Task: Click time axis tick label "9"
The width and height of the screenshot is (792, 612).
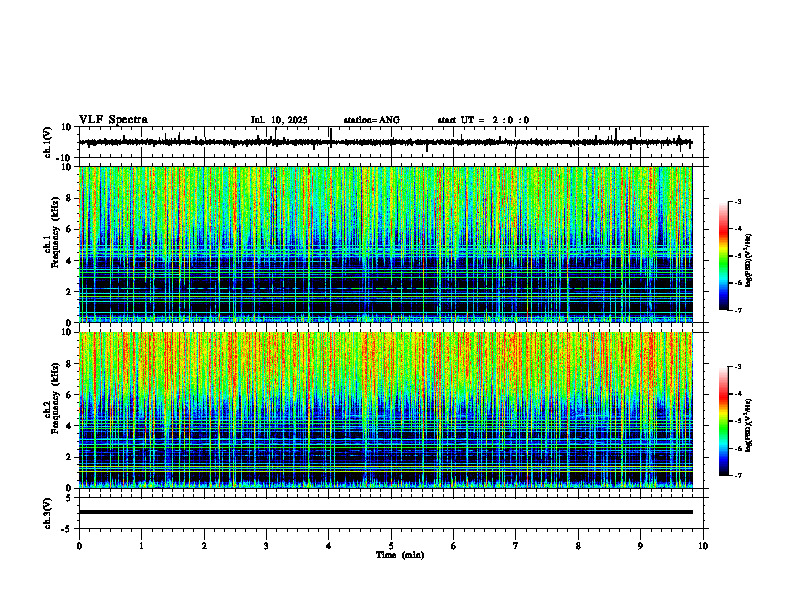Action: click(x=640, y=546)
